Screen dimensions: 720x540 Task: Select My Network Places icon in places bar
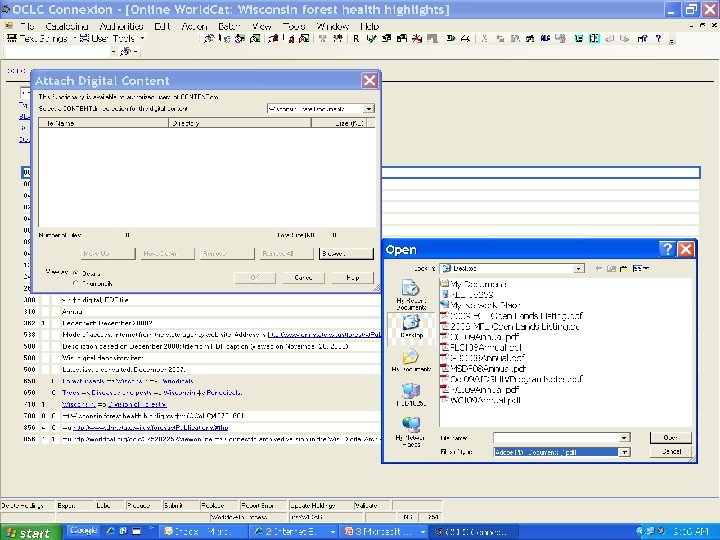[x=411, y=432]
